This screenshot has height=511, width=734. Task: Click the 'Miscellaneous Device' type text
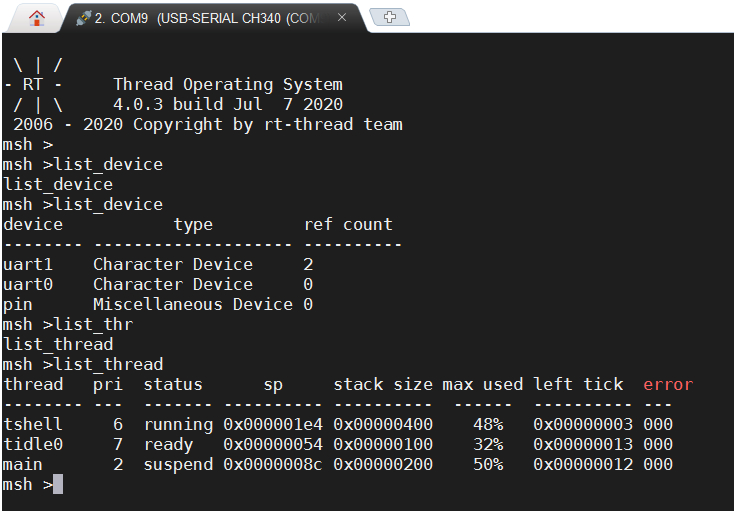click(192, 304)
